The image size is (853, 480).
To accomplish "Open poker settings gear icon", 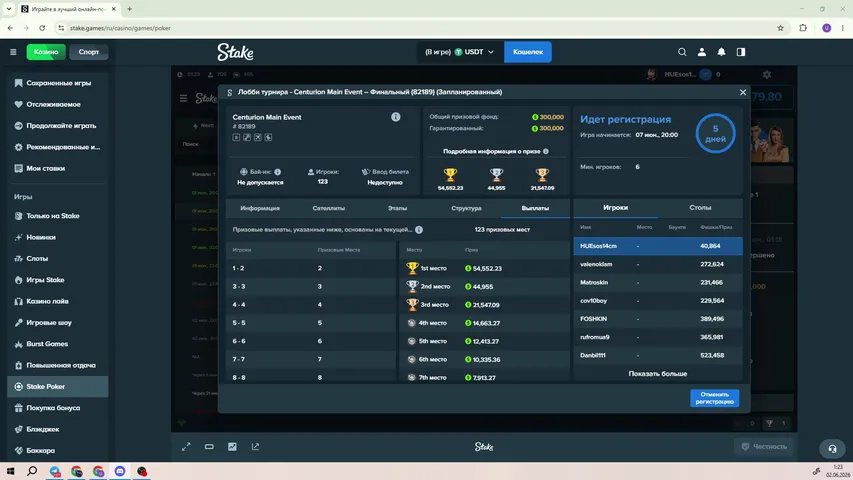I will coord(767,75).
